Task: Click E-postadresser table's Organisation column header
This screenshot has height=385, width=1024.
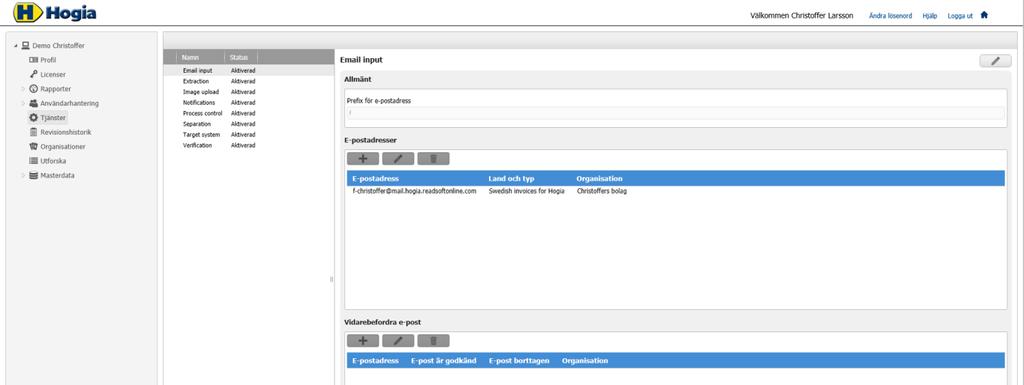Action: pos(599,179)
